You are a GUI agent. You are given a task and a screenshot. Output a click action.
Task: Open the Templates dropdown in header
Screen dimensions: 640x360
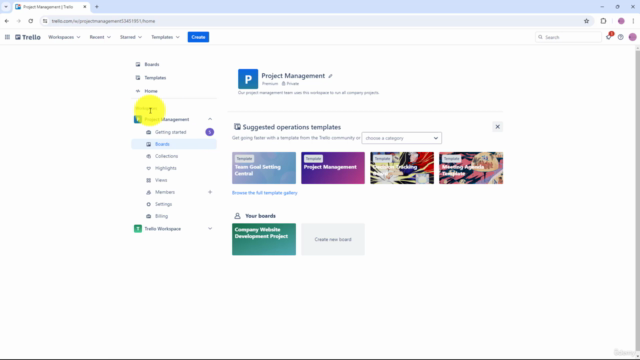tap(165, 37)
